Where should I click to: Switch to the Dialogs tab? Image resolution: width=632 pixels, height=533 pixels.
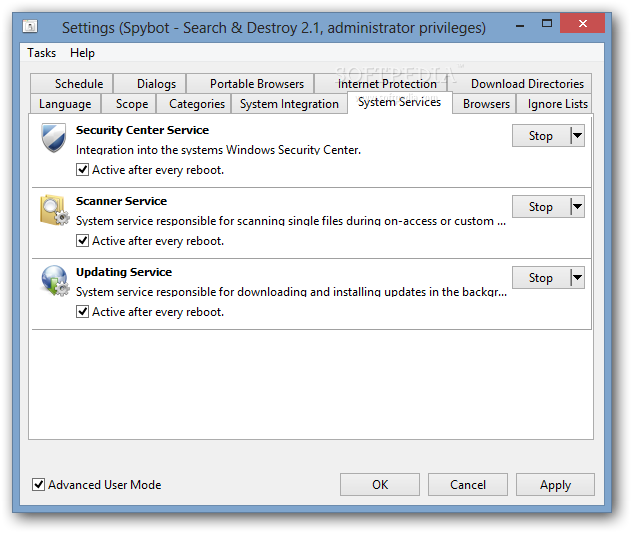[x=150, y=83]
